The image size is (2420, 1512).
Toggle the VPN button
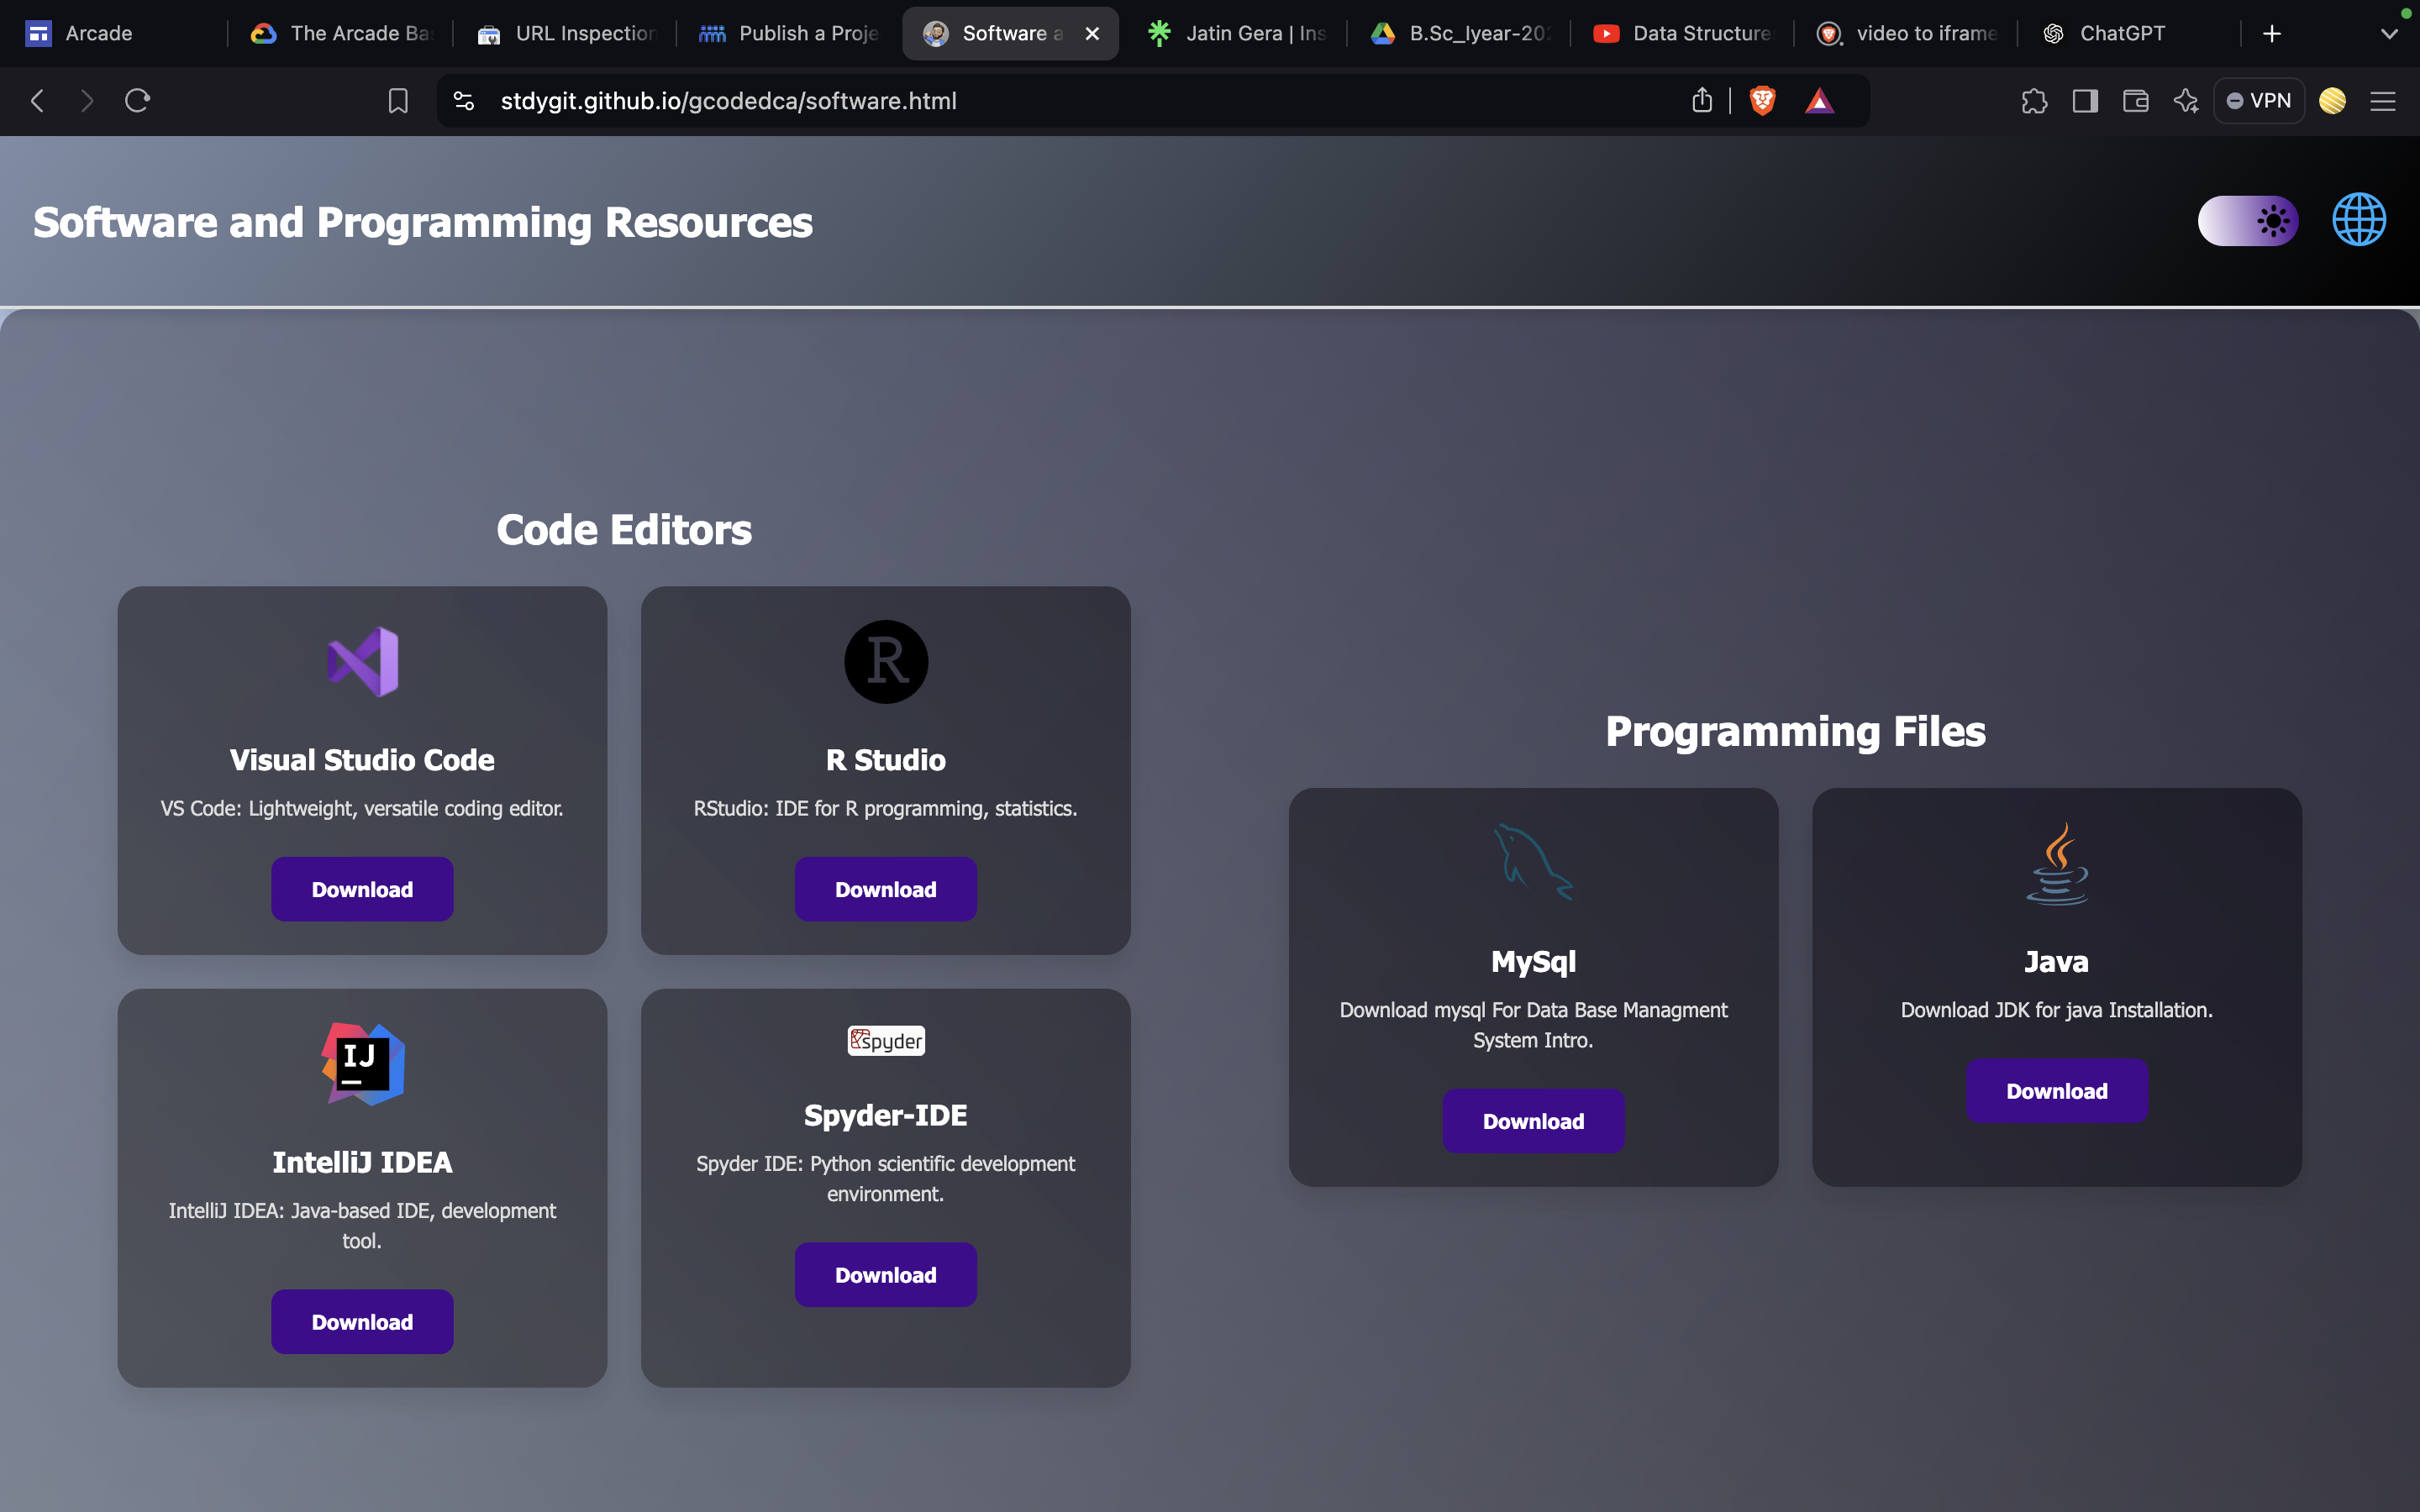[2259, 101]
